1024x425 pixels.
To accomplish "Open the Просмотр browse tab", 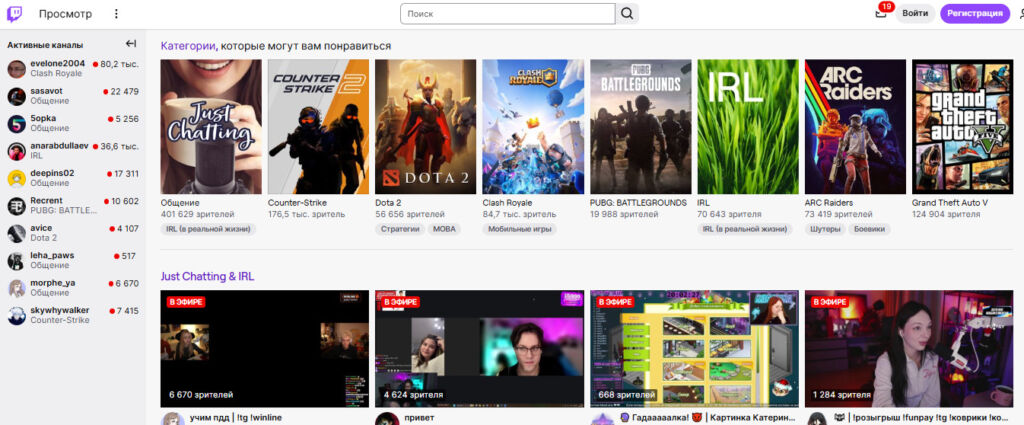I will [65, 14].
